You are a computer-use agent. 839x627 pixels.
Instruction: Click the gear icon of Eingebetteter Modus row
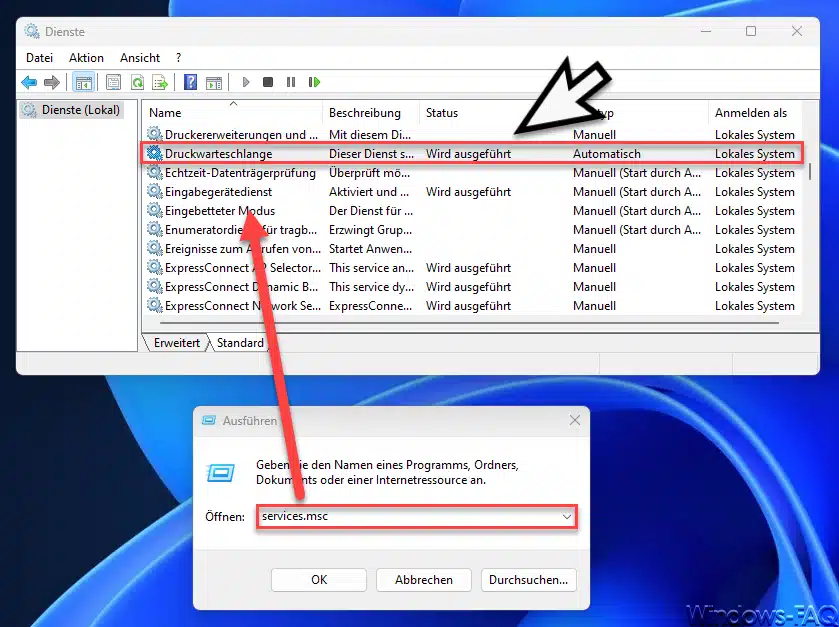[155, 210]
